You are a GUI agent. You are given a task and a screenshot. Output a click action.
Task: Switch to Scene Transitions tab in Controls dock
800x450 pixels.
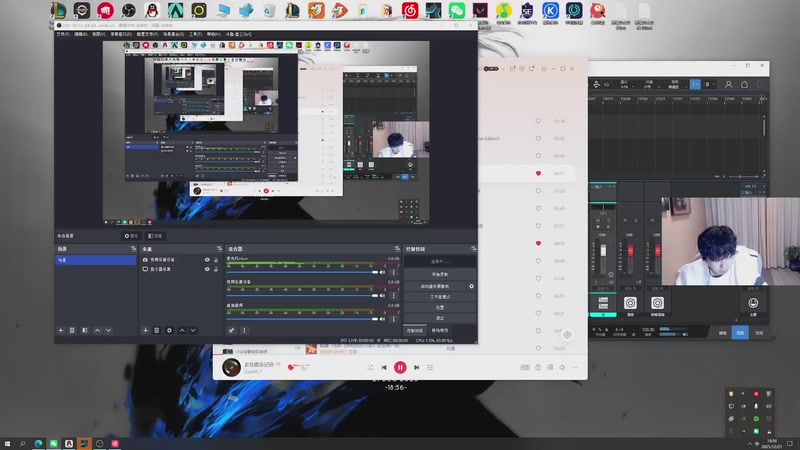click(x=440, y=331)
